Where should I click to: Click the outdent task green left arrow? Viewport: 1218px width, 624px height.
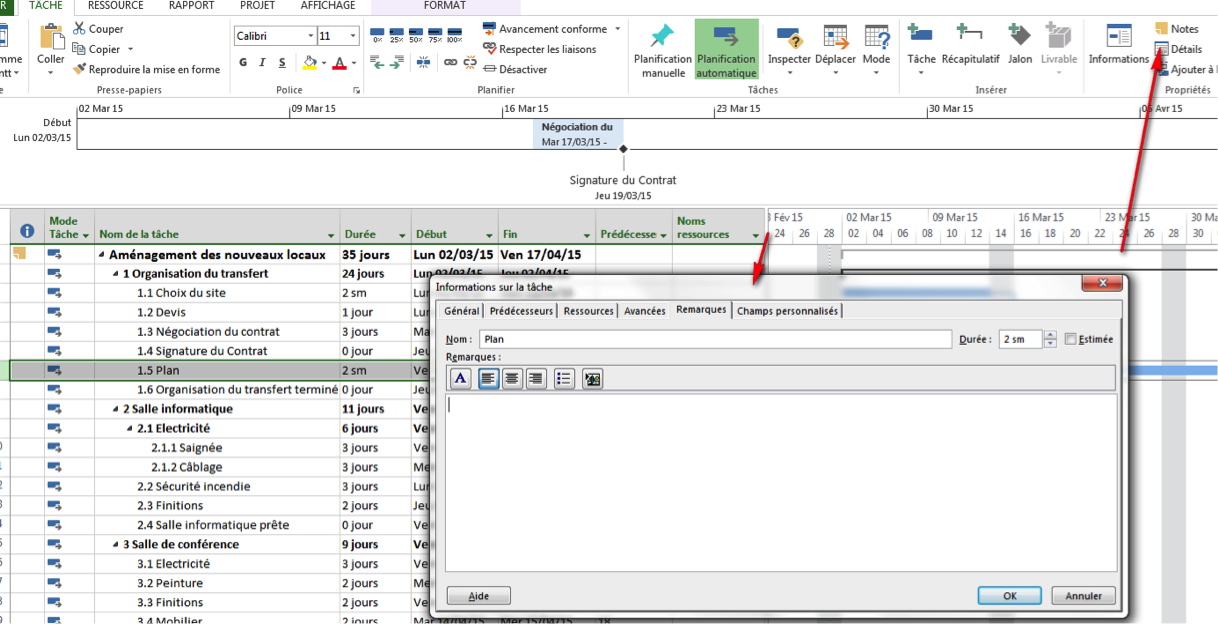tap(377, 62)
